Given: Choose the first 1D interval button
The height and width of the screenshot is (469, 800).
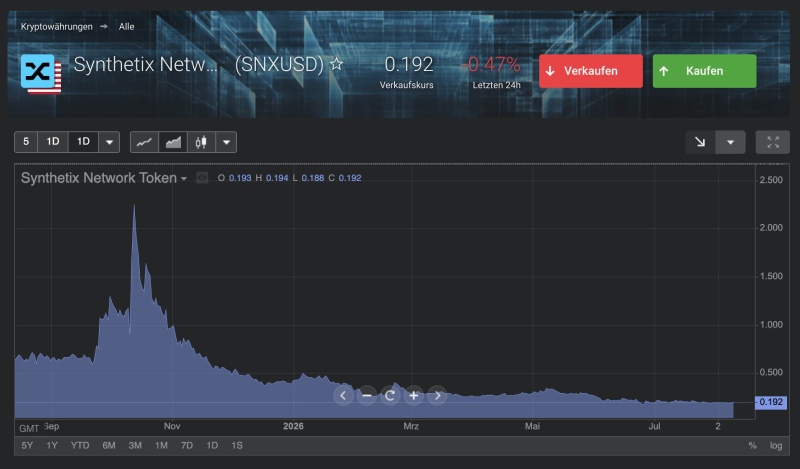Looking at the screenshot, I should click(x=53, y=142).
